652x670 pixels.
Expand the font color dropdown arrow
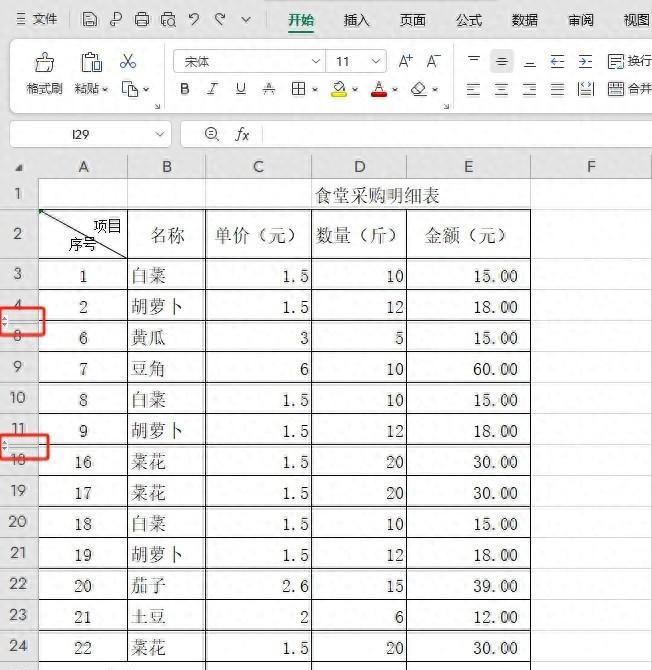tap(395, 89)
